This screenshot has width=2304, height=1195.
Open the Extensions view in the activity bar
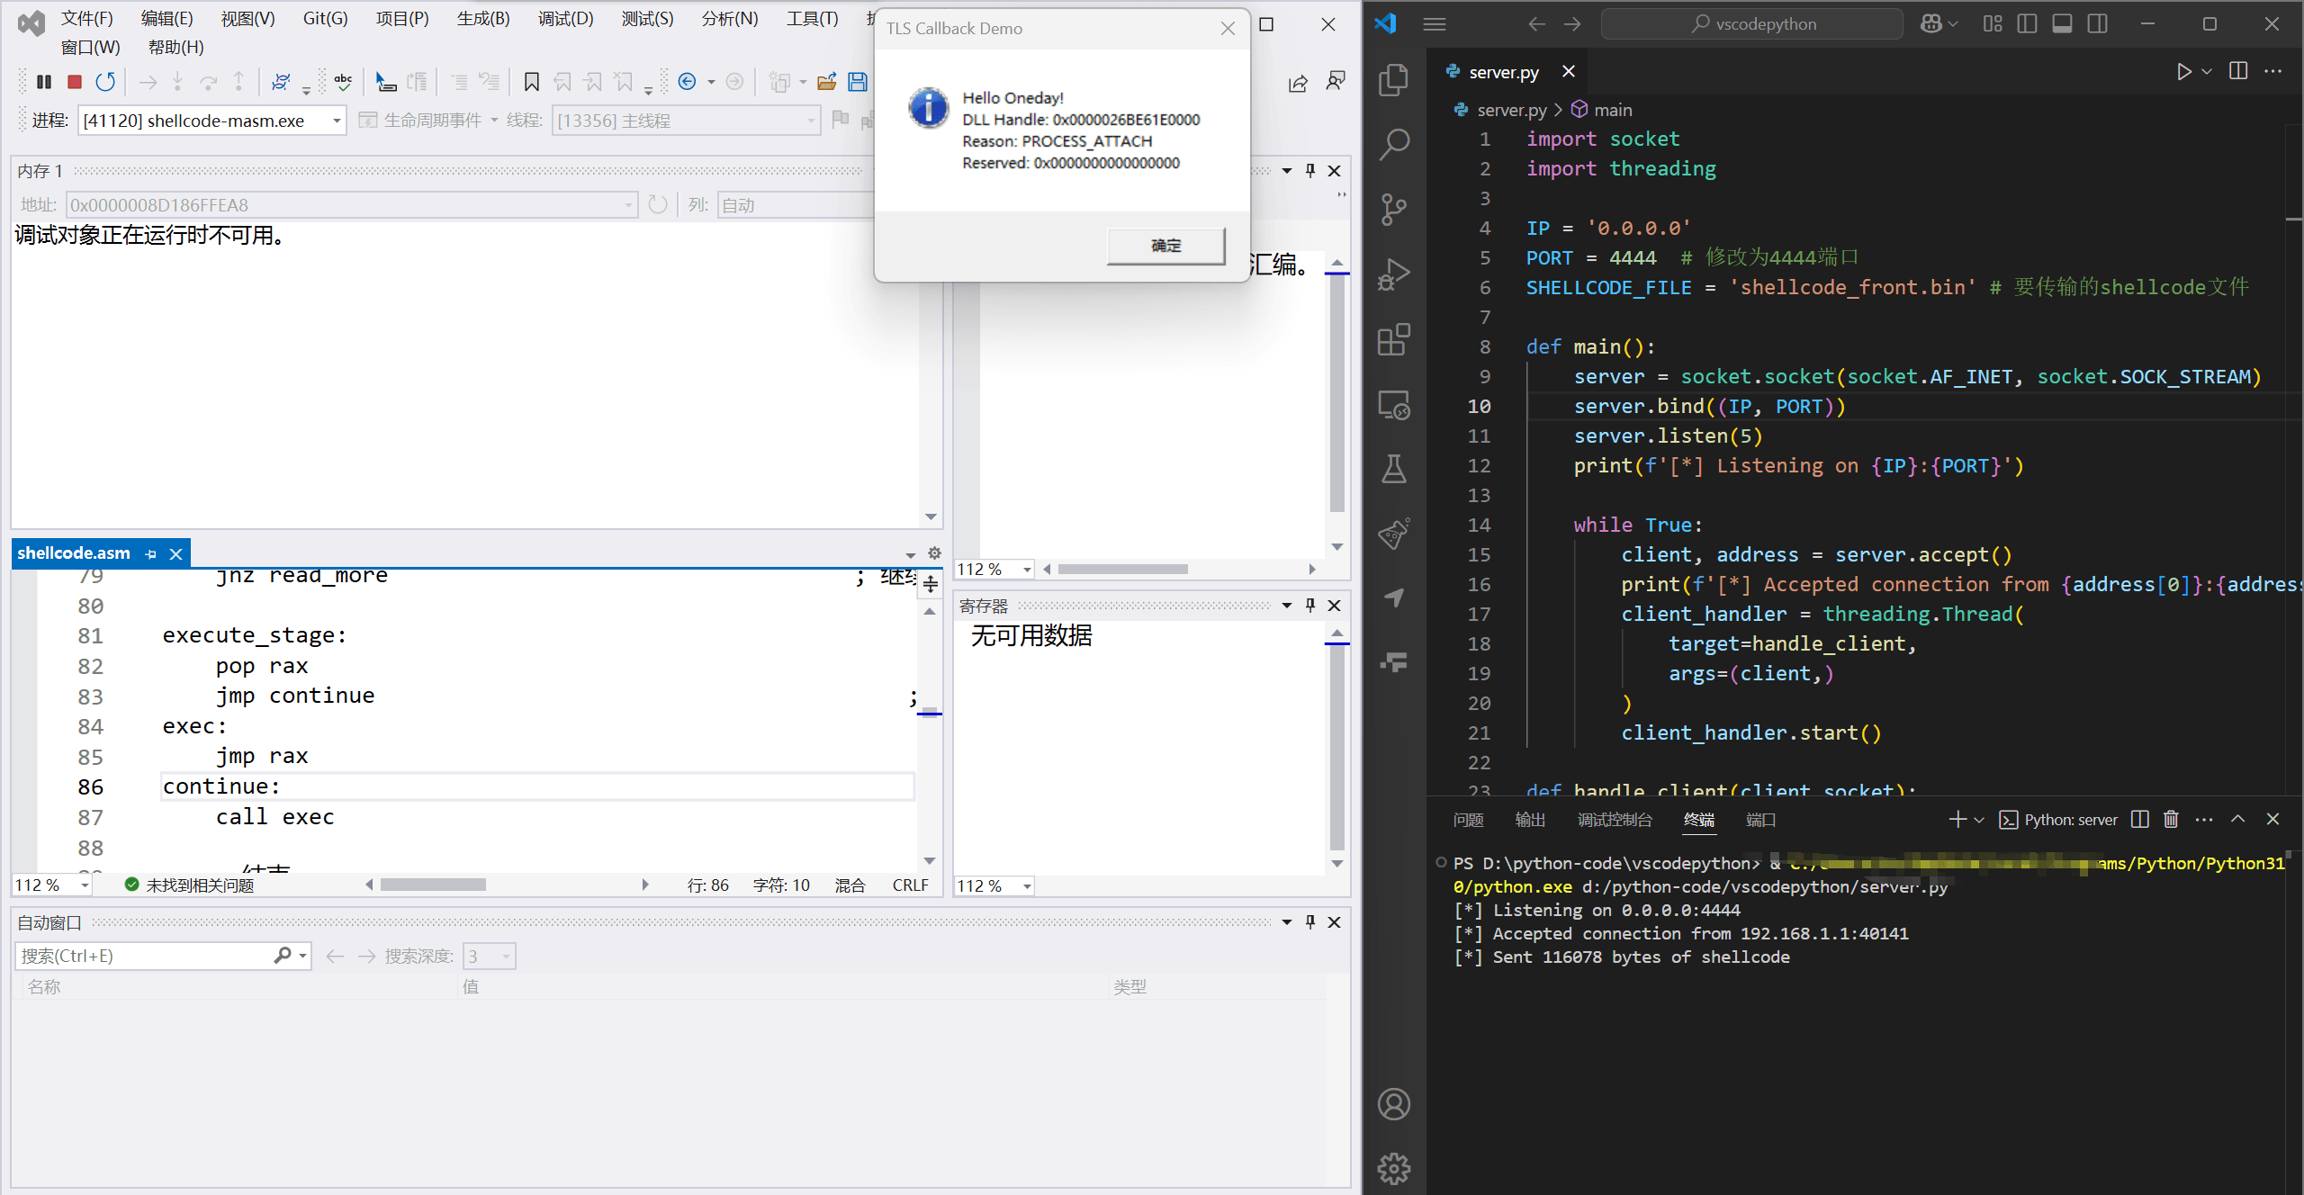pyautogui.click(x=1394, y=340)
